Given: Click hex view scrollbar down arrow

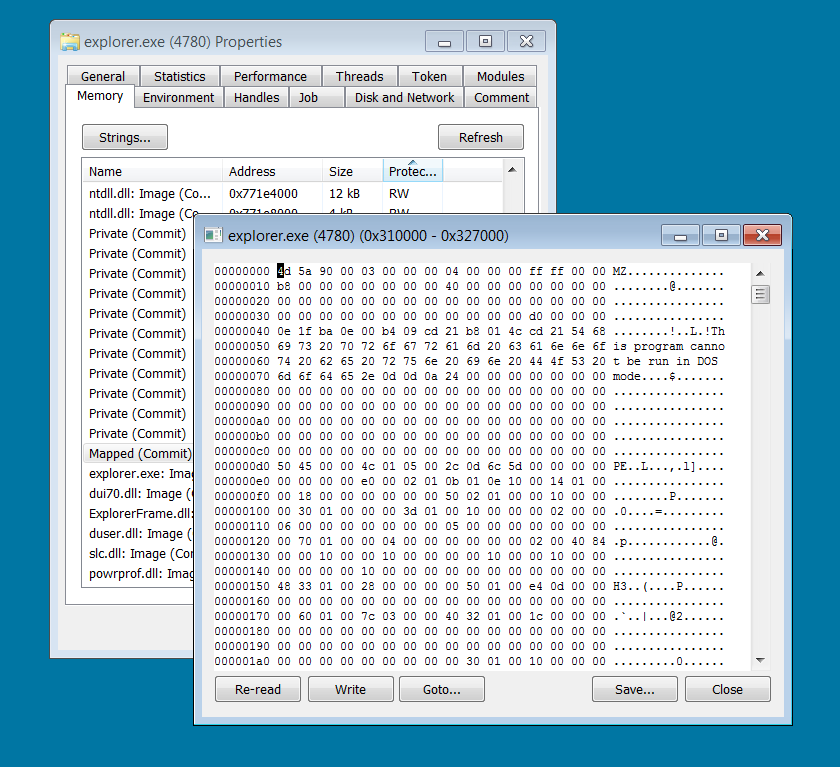Looking at the screenshot, I should [760, 660].
